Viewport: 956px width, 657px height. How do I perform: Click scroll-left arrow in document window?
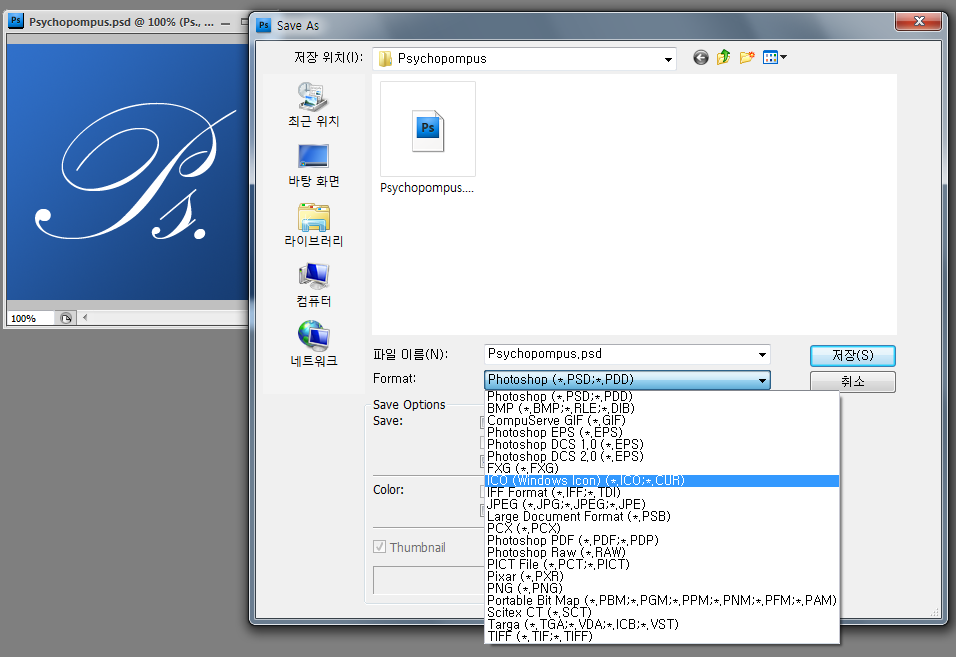pos(85,318)
